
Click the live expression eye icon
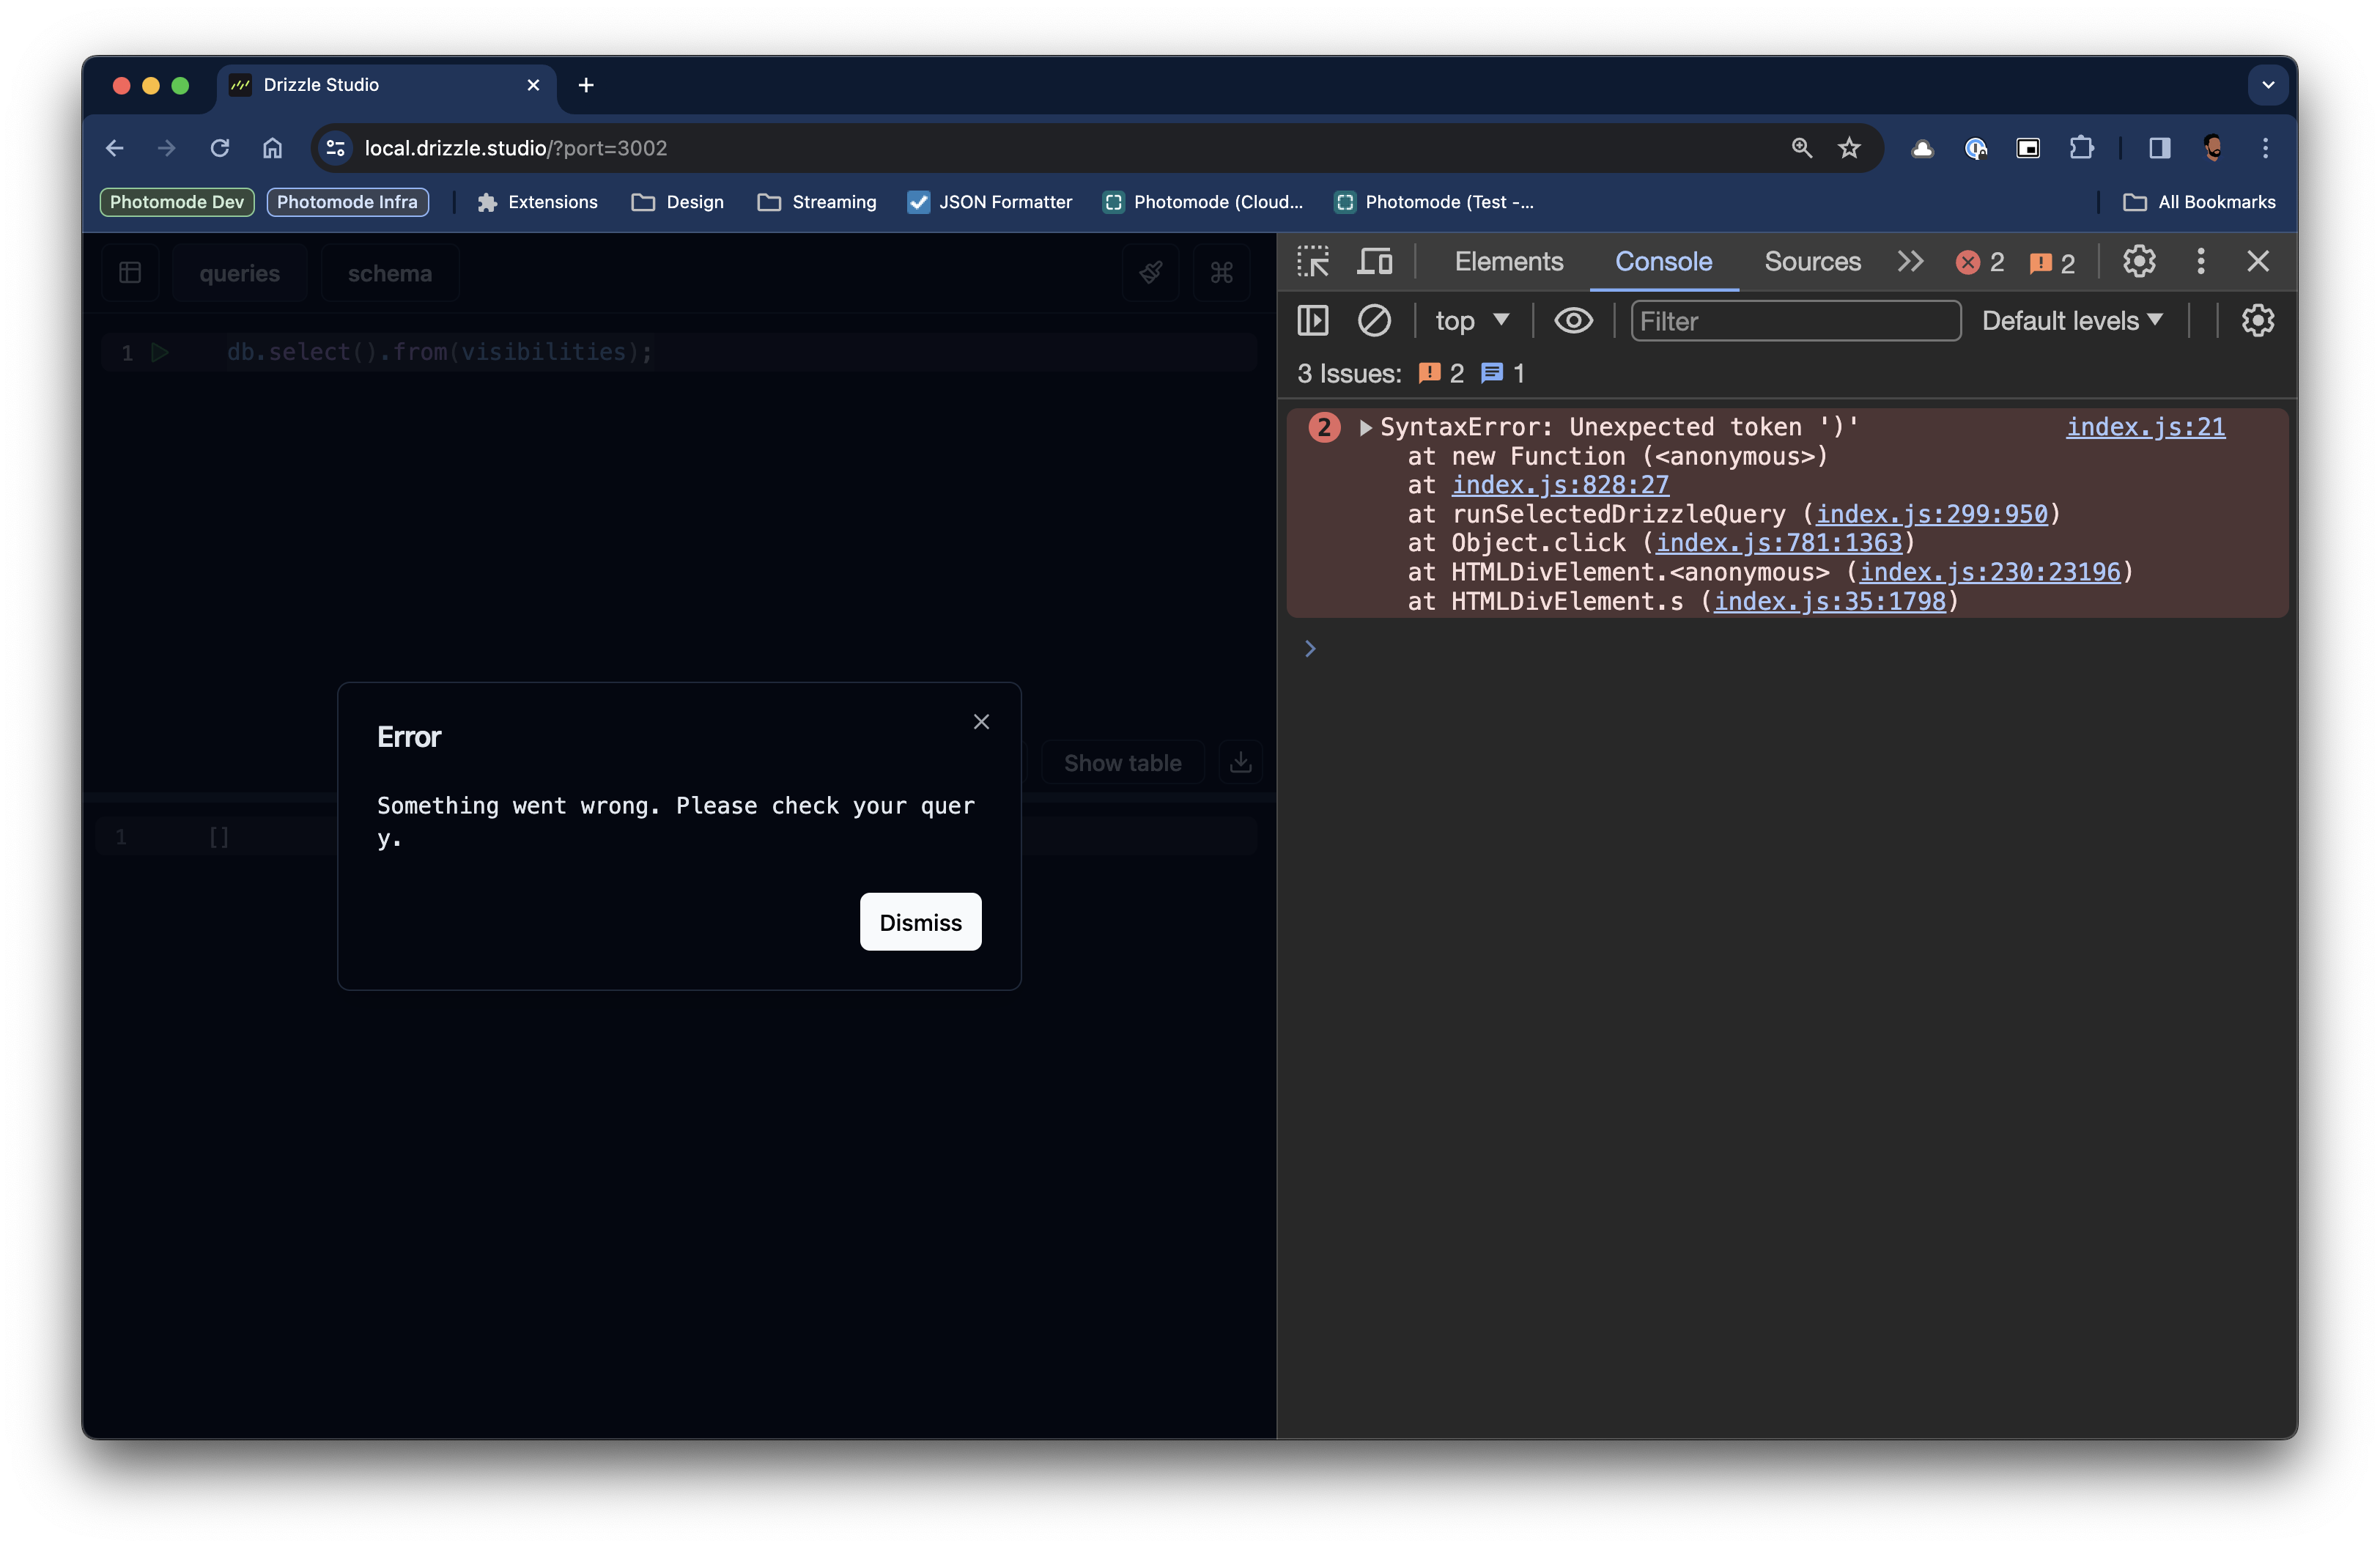point(1573,321)
